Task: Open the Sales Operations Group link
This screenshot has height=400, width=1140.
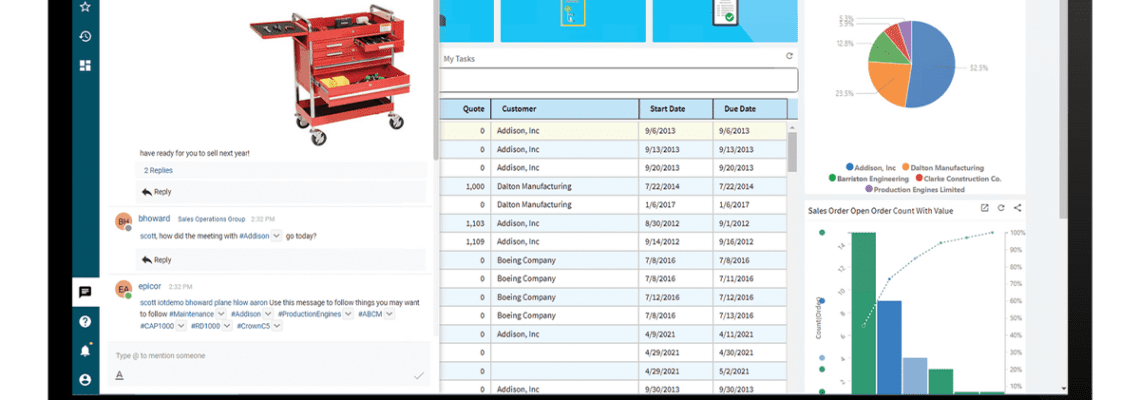Action: click(211, 219)
